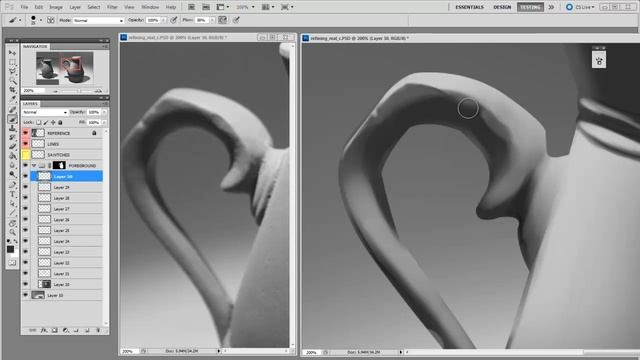Image resolution: width=640 pixels, height=360 pixels.
Task: Open the File menu
Action: (24, 7)
